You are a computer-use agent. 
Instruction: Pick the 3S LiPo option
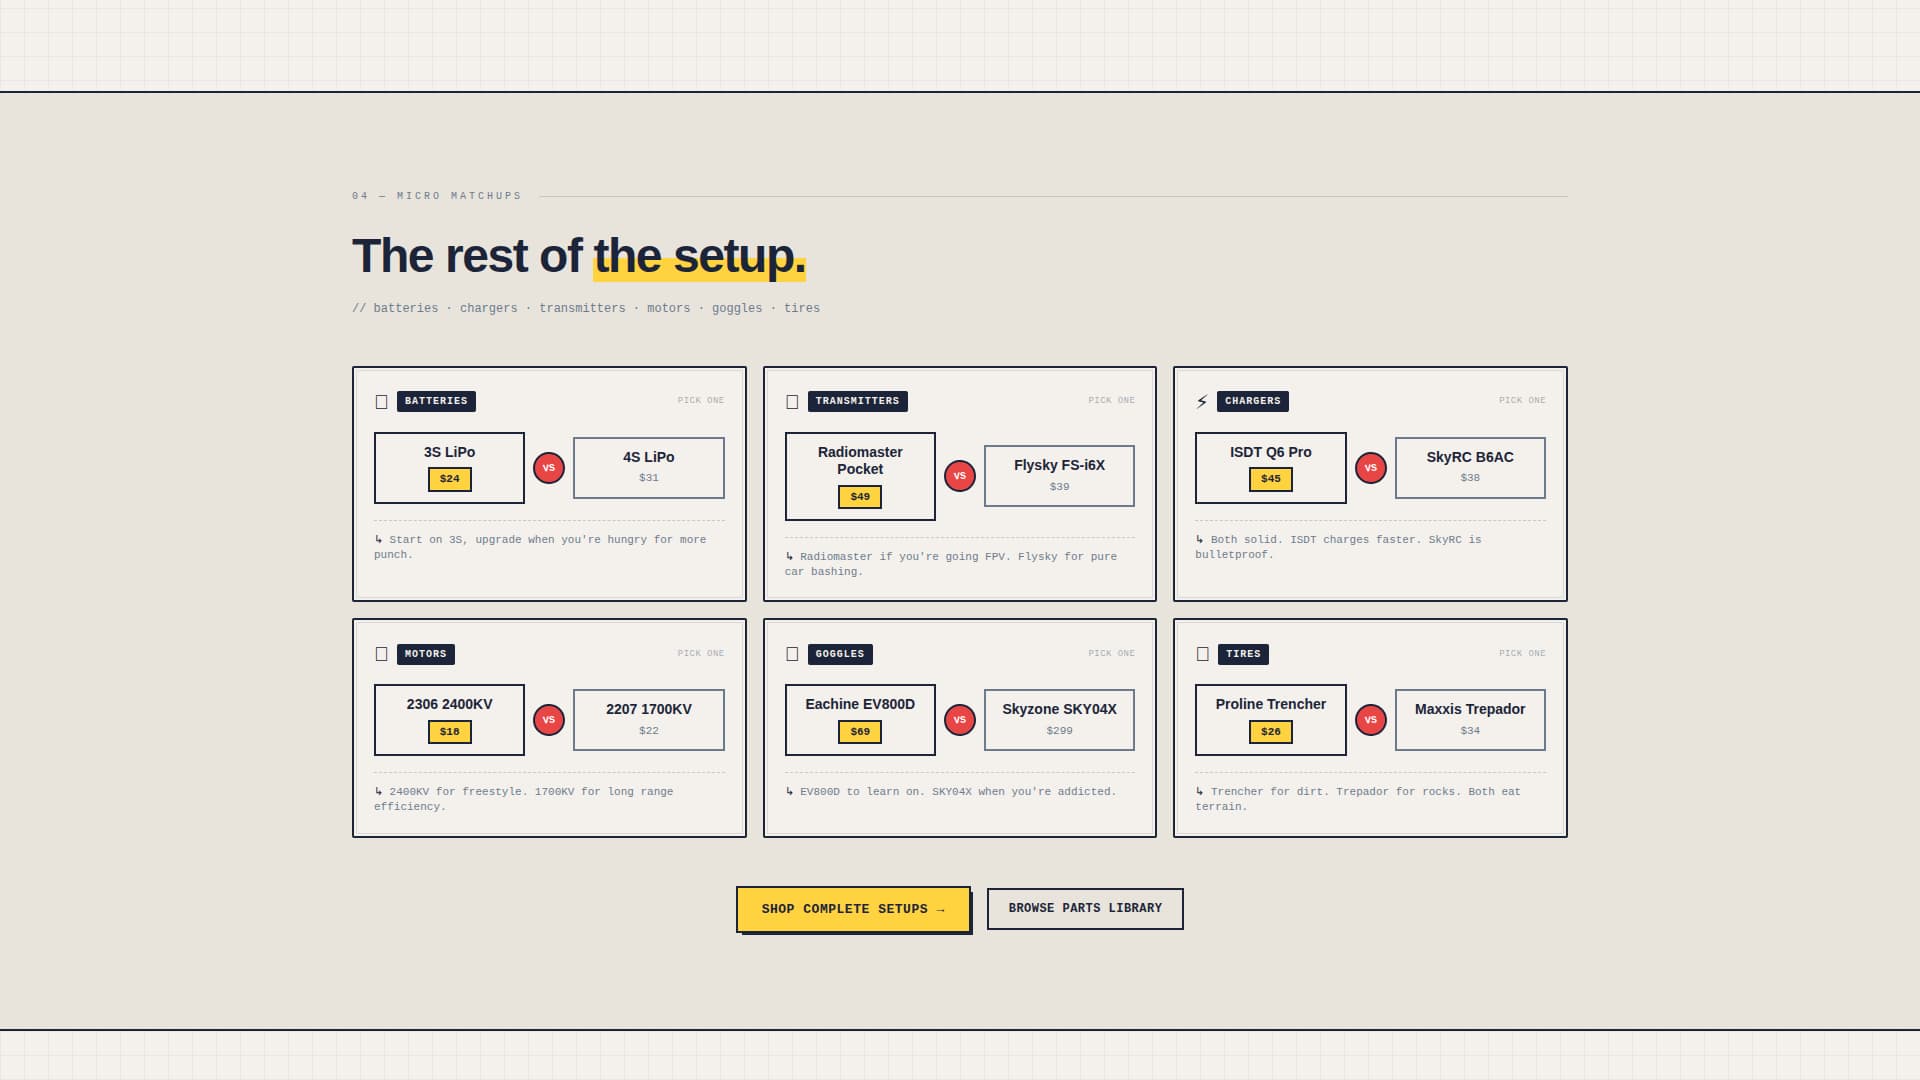point(449,468)
